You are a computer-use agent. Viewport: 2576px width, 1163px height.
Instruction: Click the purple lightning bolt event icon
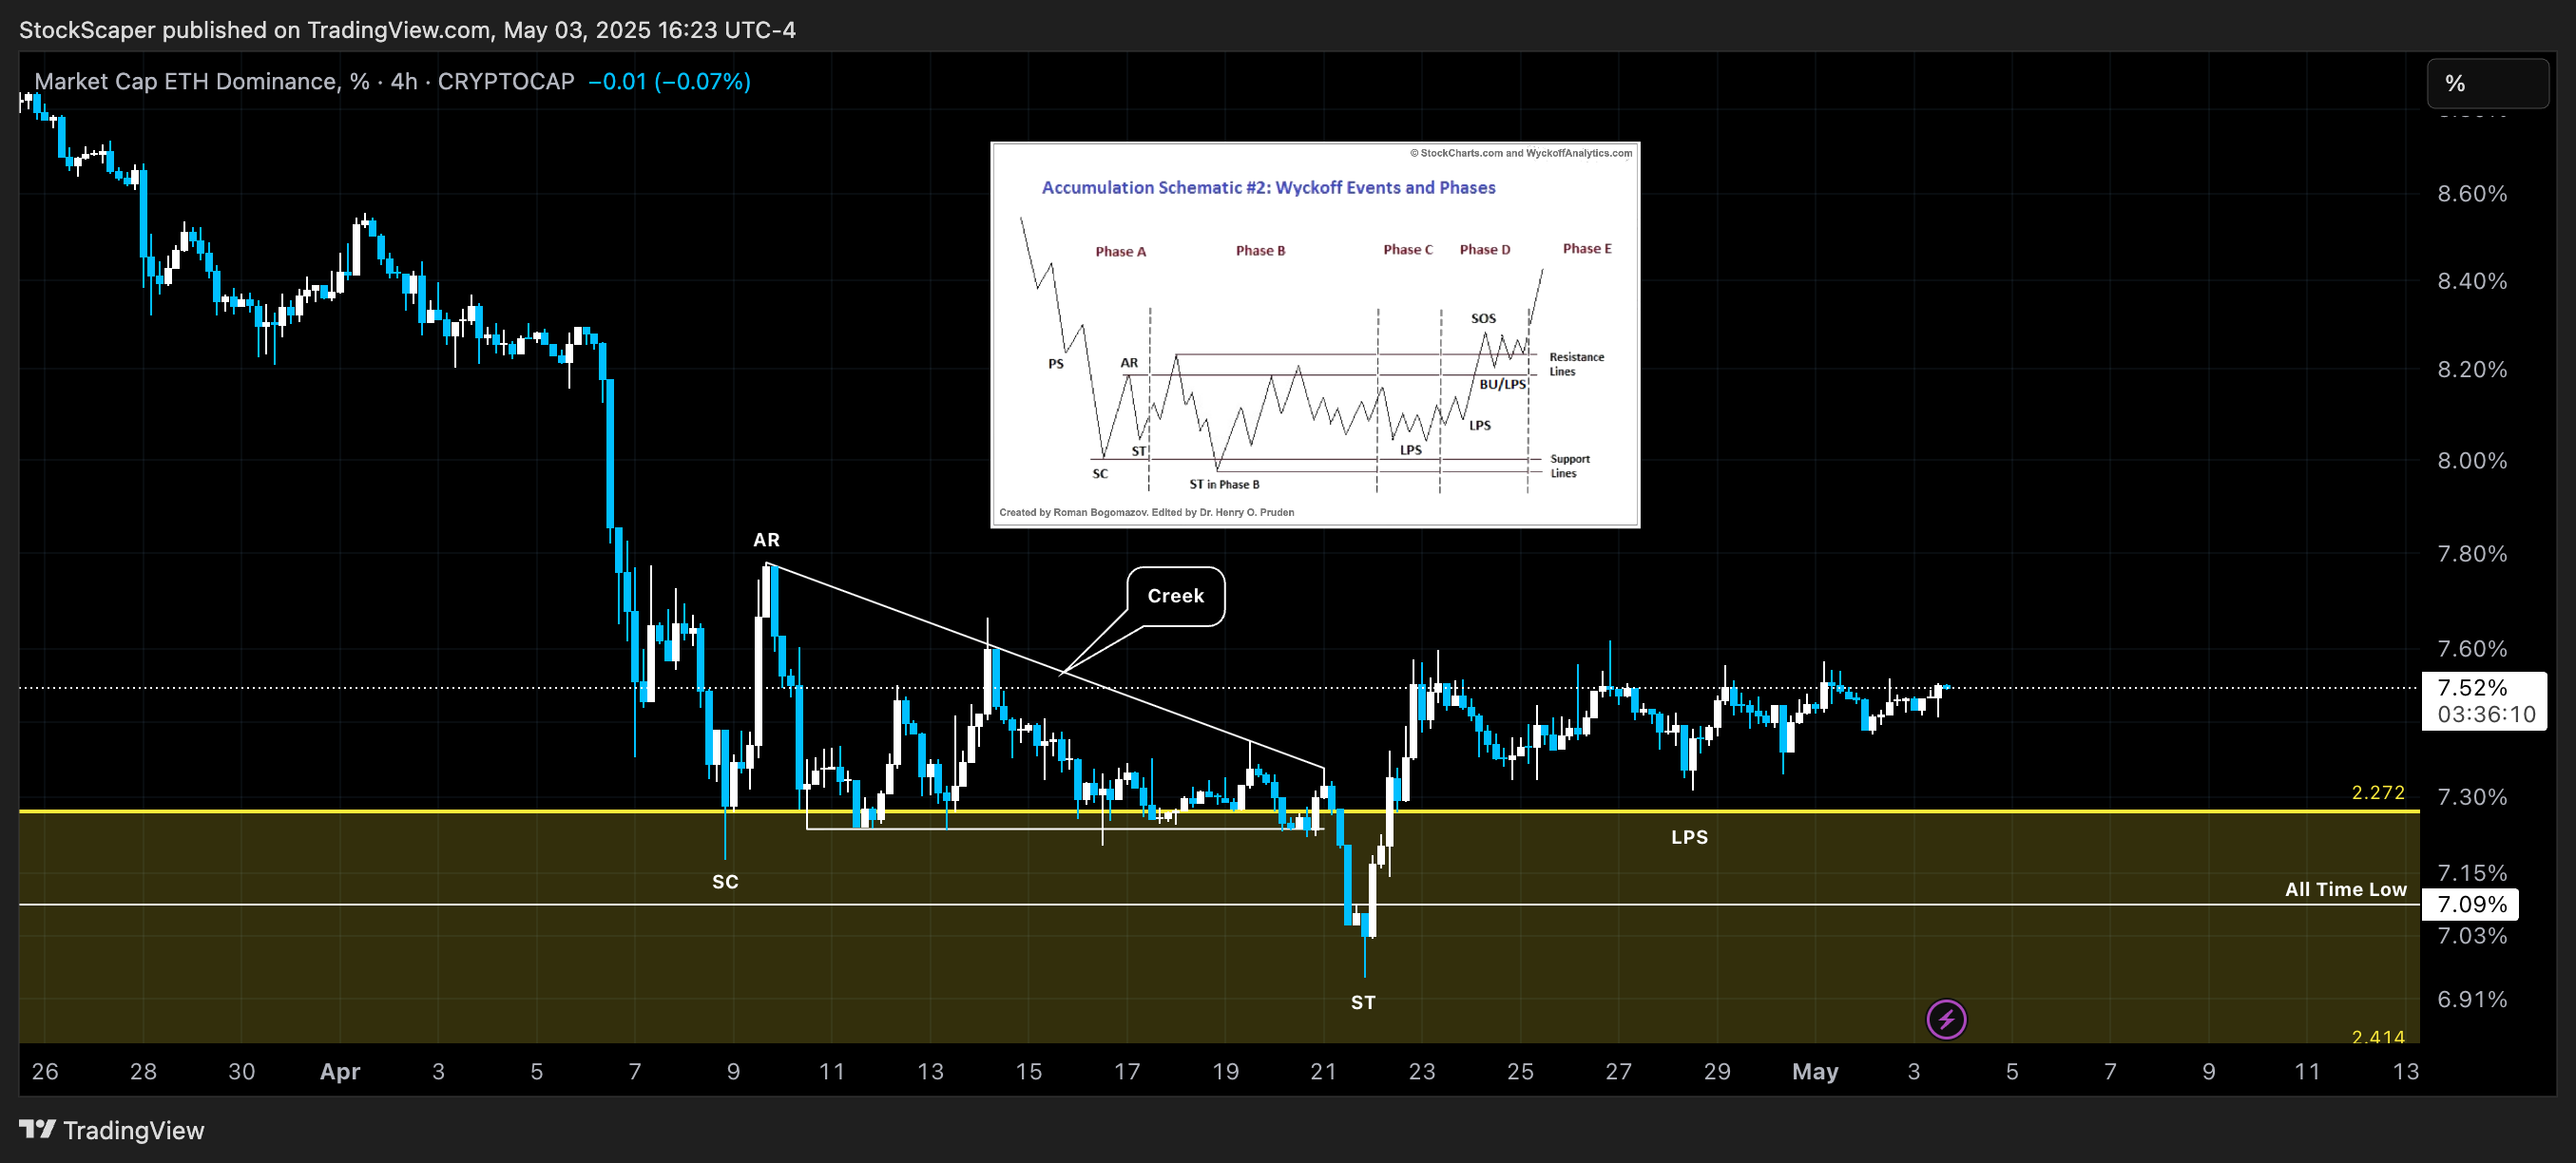pyautogui.click(x=1946, y=1019)
